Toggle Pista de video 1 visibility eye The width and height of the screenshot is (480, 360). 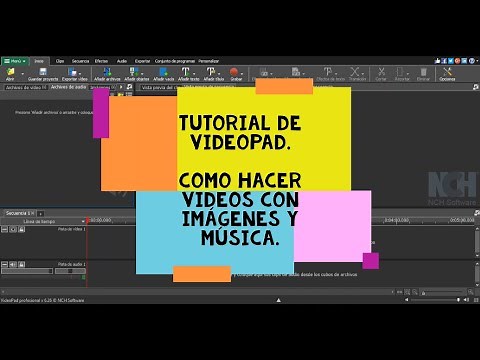click(x=13, y=229)
